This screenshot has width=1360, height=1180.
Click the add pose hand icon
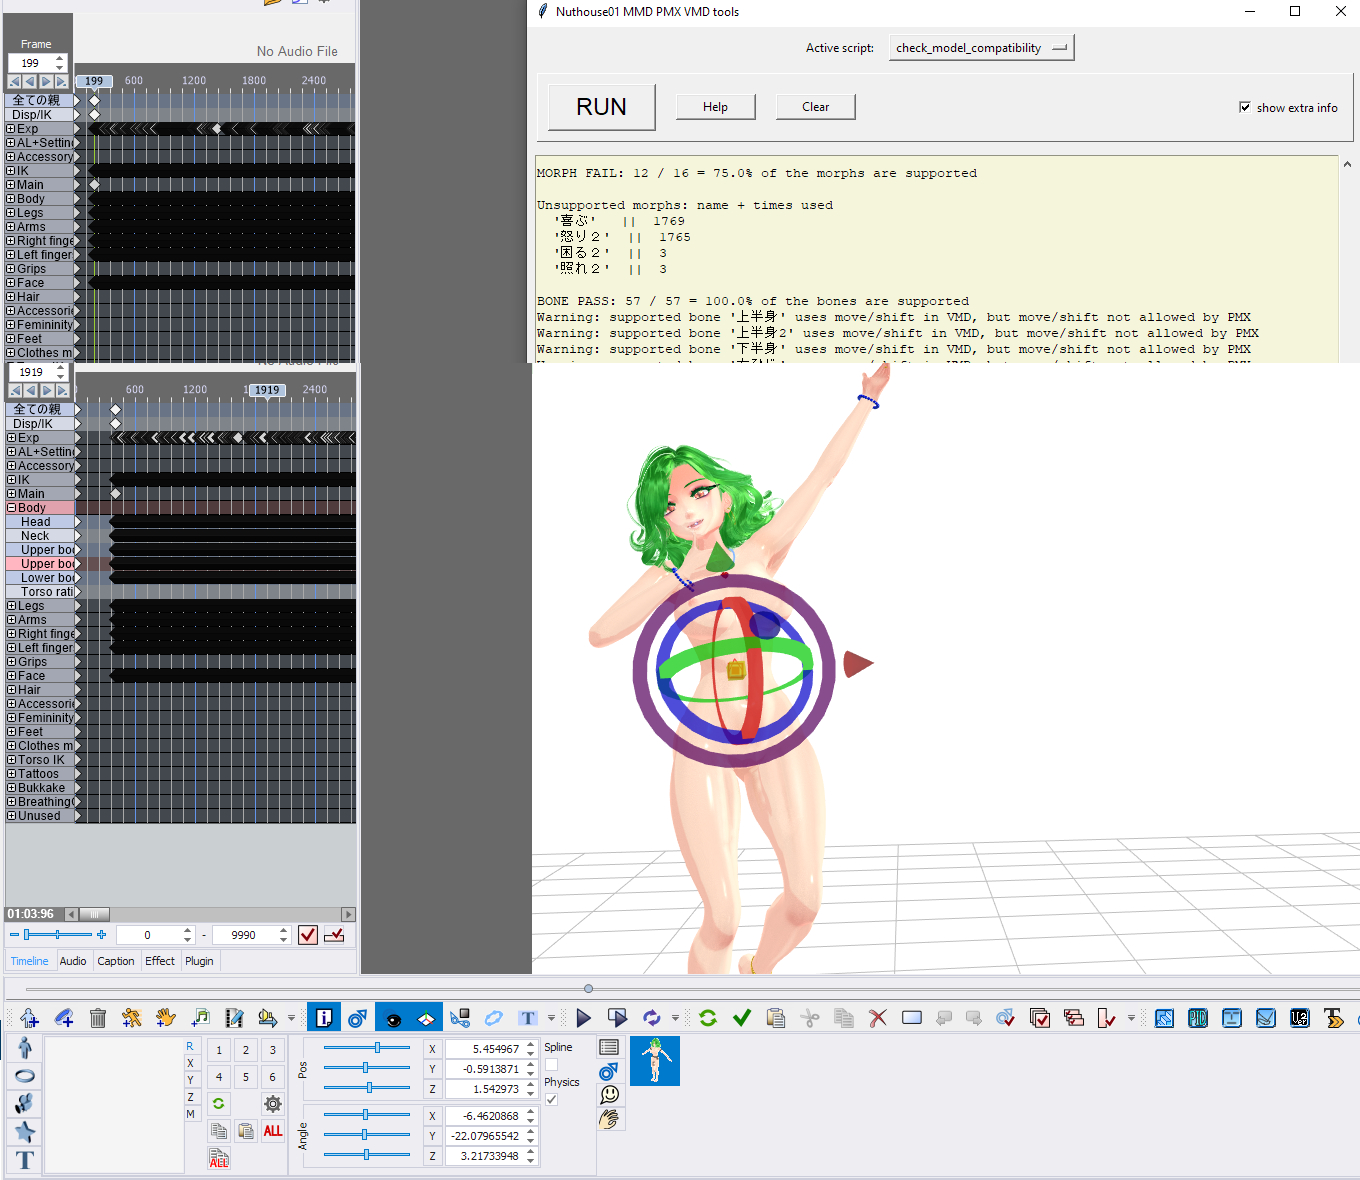[165, 1018]
